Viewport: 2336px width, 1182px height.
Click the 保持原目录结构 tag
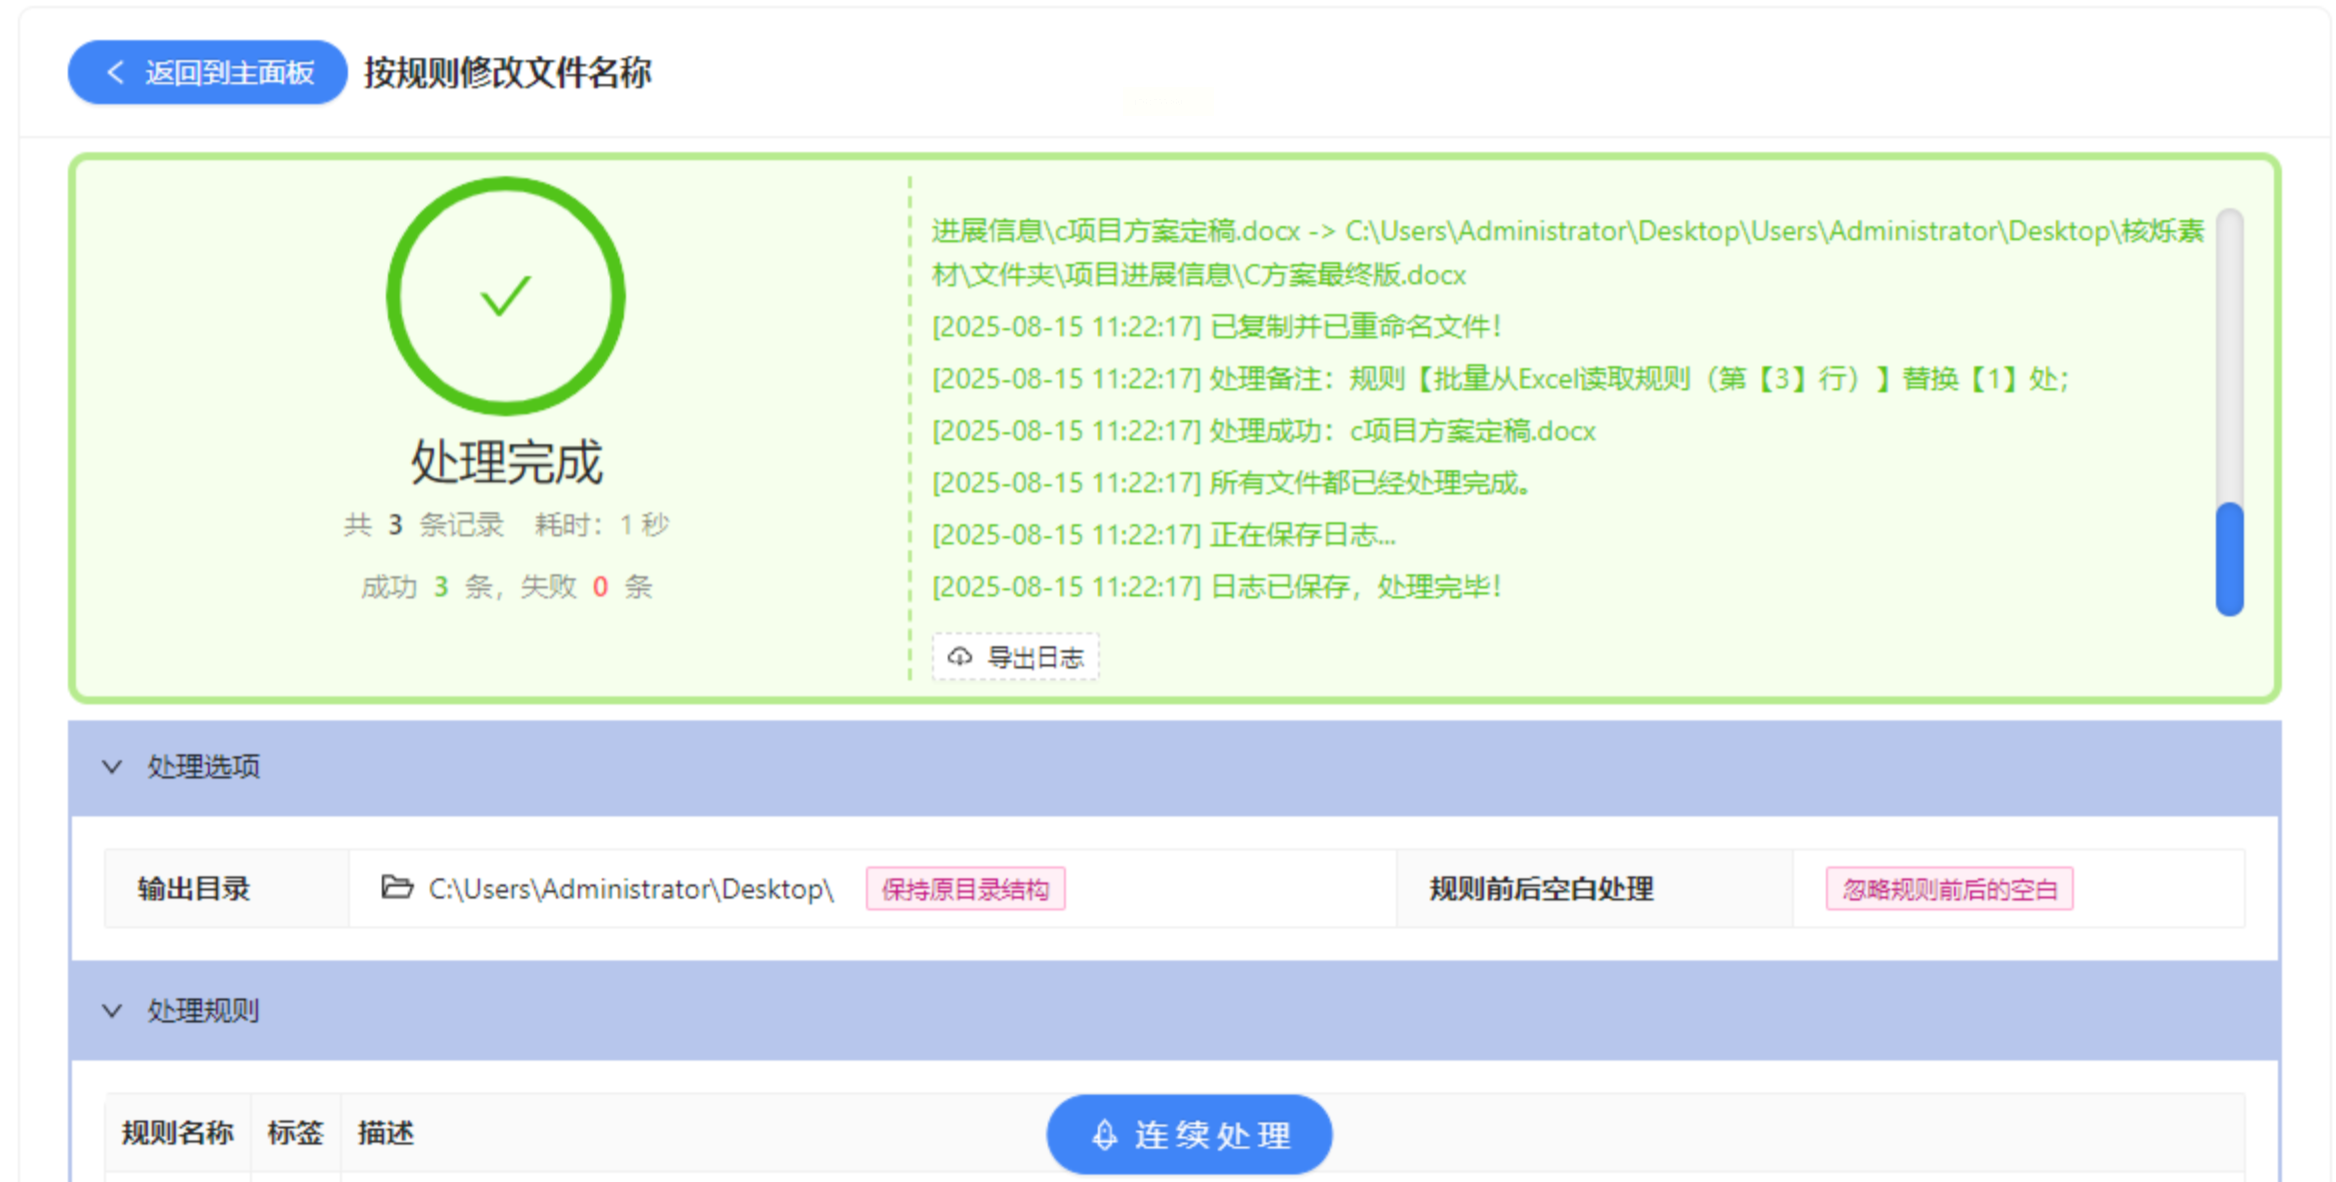(x=965, y=889)
